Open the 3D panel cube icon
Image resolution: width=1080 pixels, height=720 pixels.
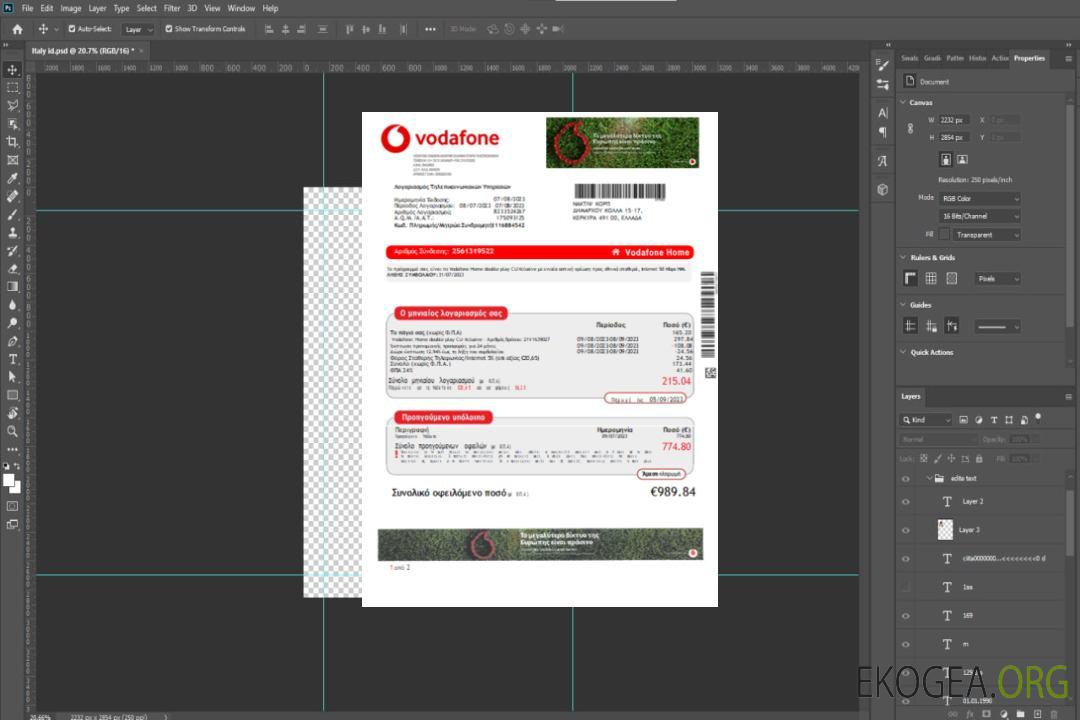(883, 189)
